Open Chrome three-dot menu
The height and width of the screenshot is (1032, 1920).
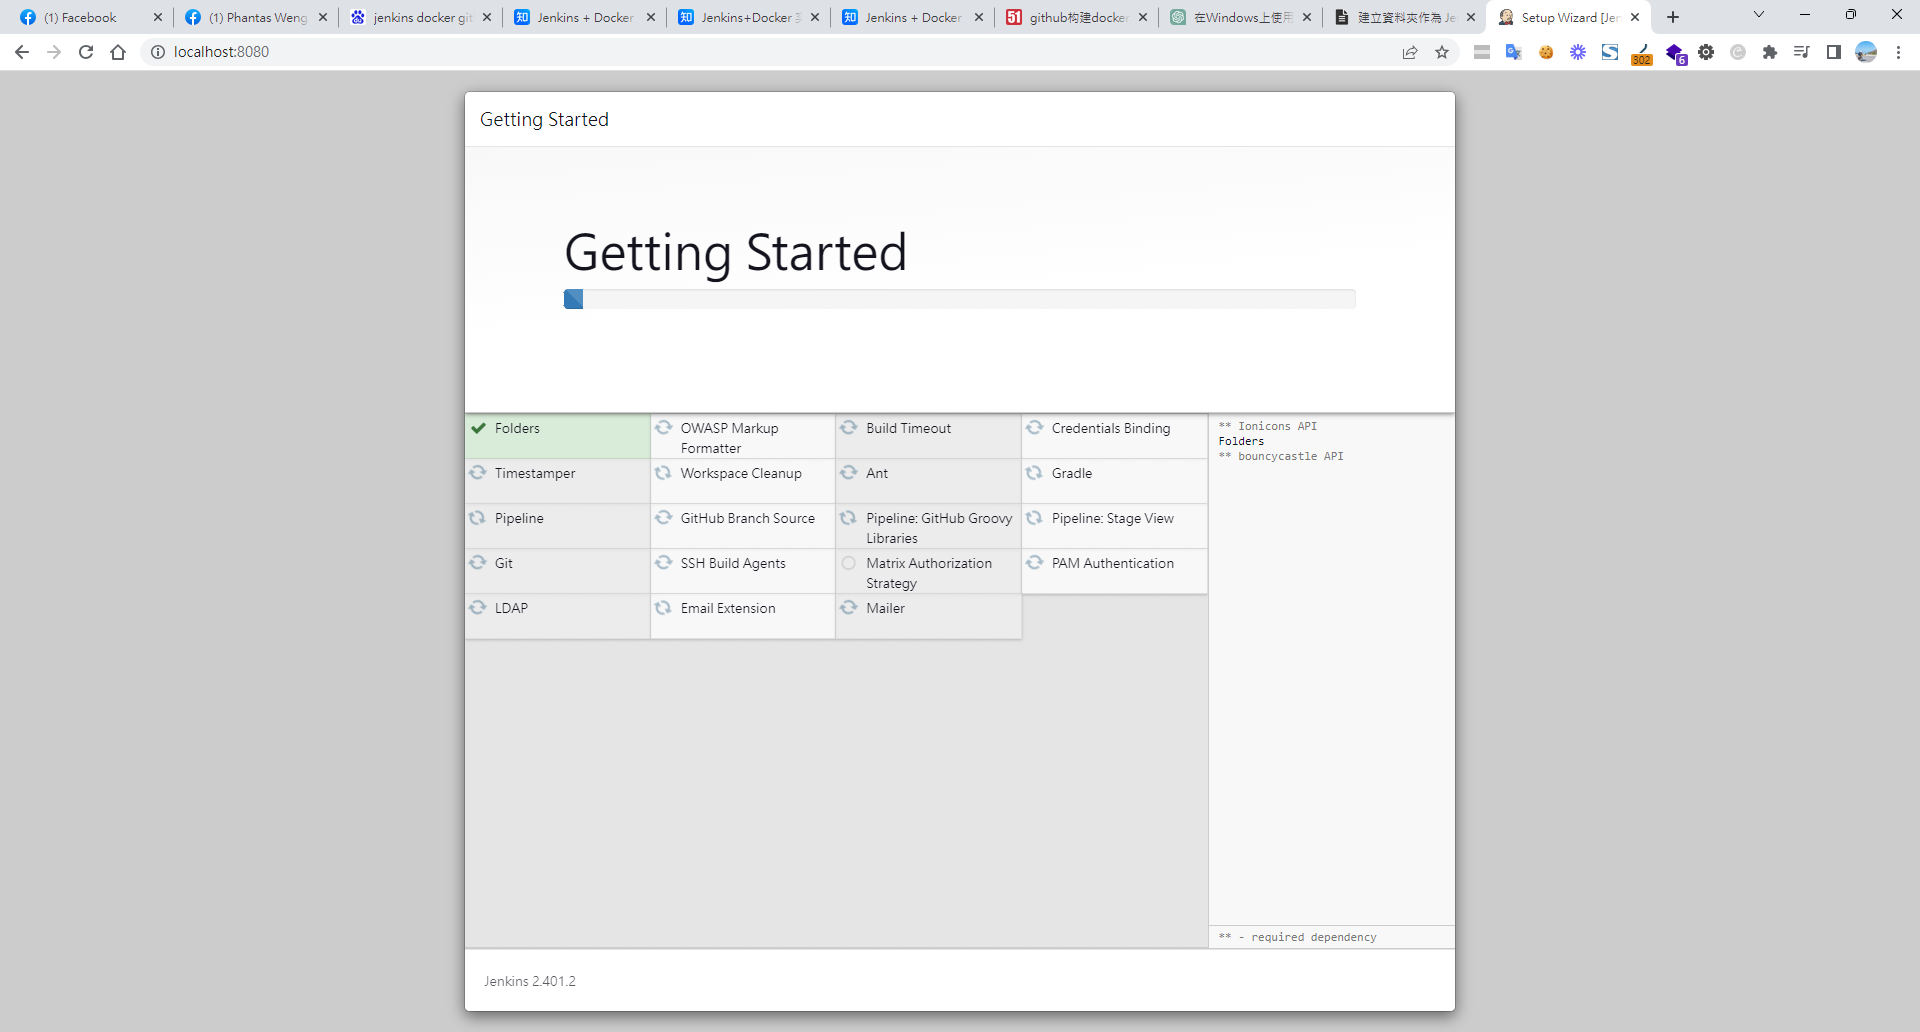point(1898,52)
